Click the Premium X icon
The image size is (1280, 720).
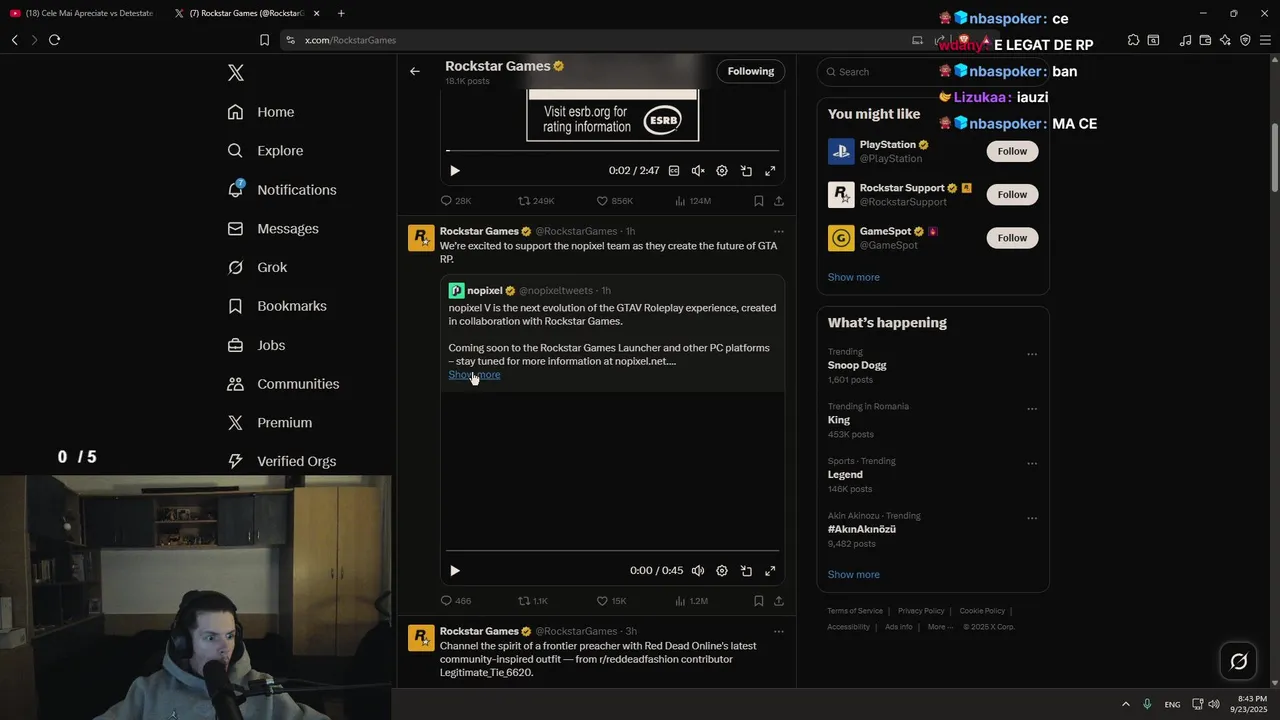pyautogui.click(x=235, y=423)
